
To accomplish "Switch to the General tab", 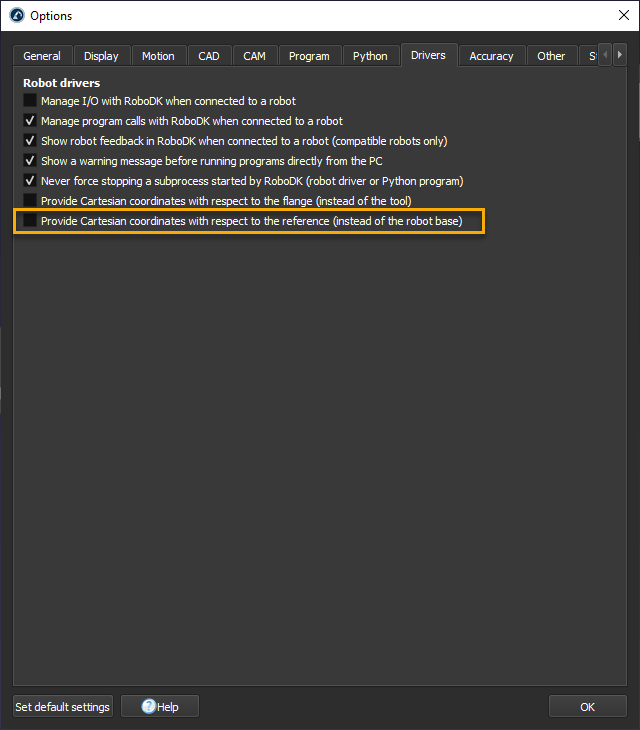I will click(42, 56).
